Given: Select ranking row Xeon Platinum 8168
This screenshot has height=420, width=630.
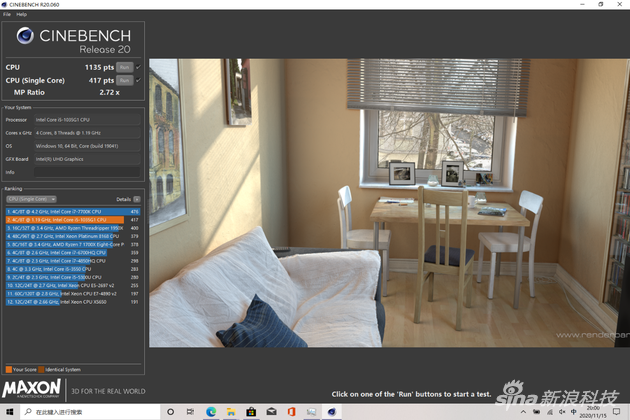Looking at the screenshot, I should [x=73, y=236].
